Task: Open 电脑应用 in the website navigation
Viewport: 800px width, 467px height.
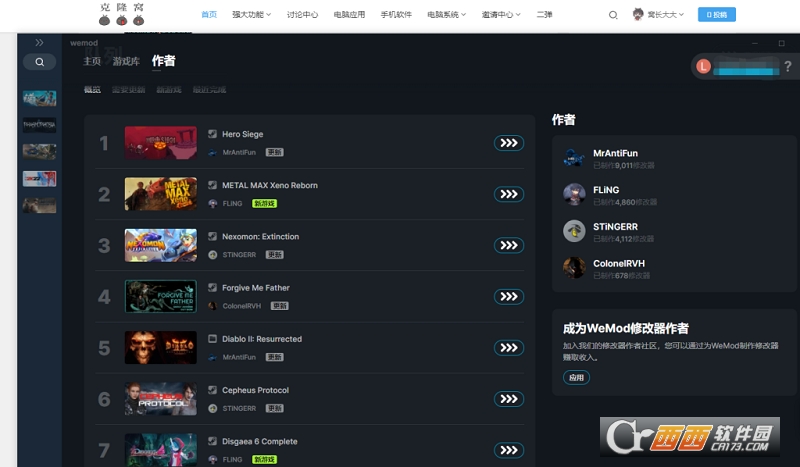Action: pyautogui.click(x=349, y=14)
